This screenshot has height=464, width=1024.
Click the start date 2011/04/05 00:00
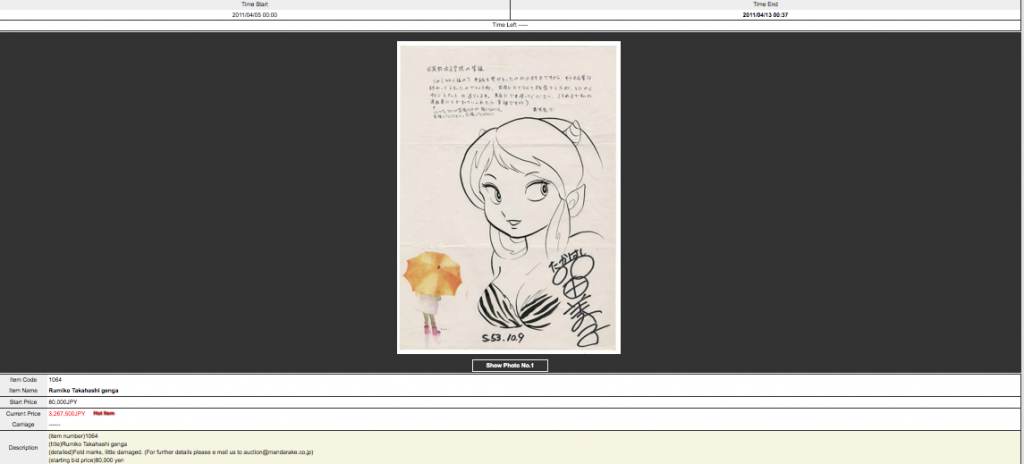[255, 14]
